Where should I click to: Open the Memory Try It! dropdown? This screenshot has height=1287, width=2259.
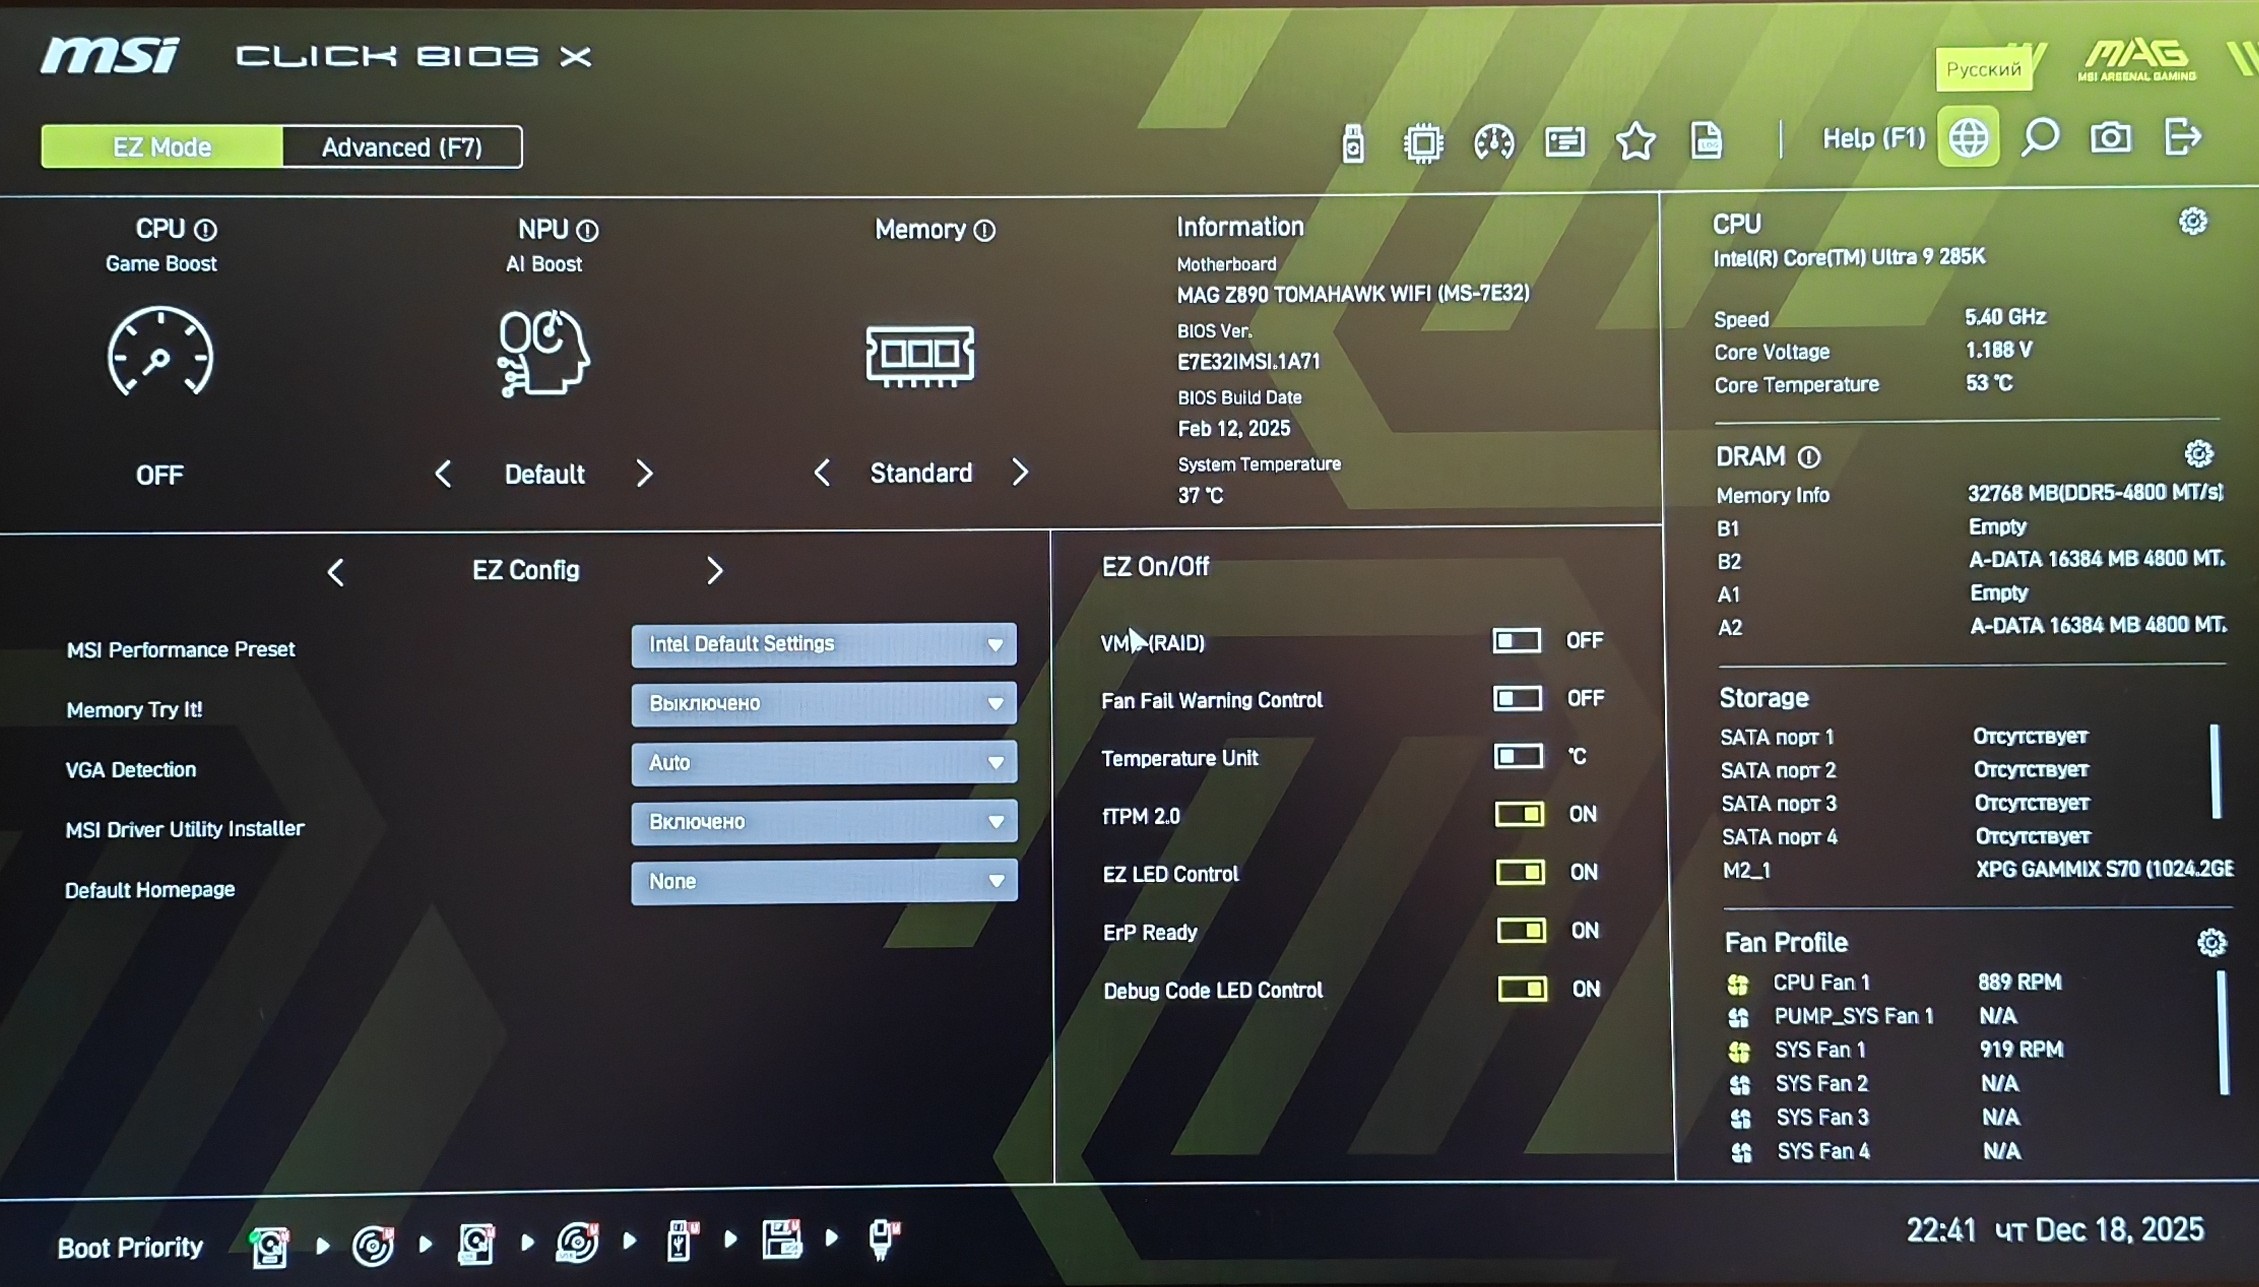click(824, 703)
